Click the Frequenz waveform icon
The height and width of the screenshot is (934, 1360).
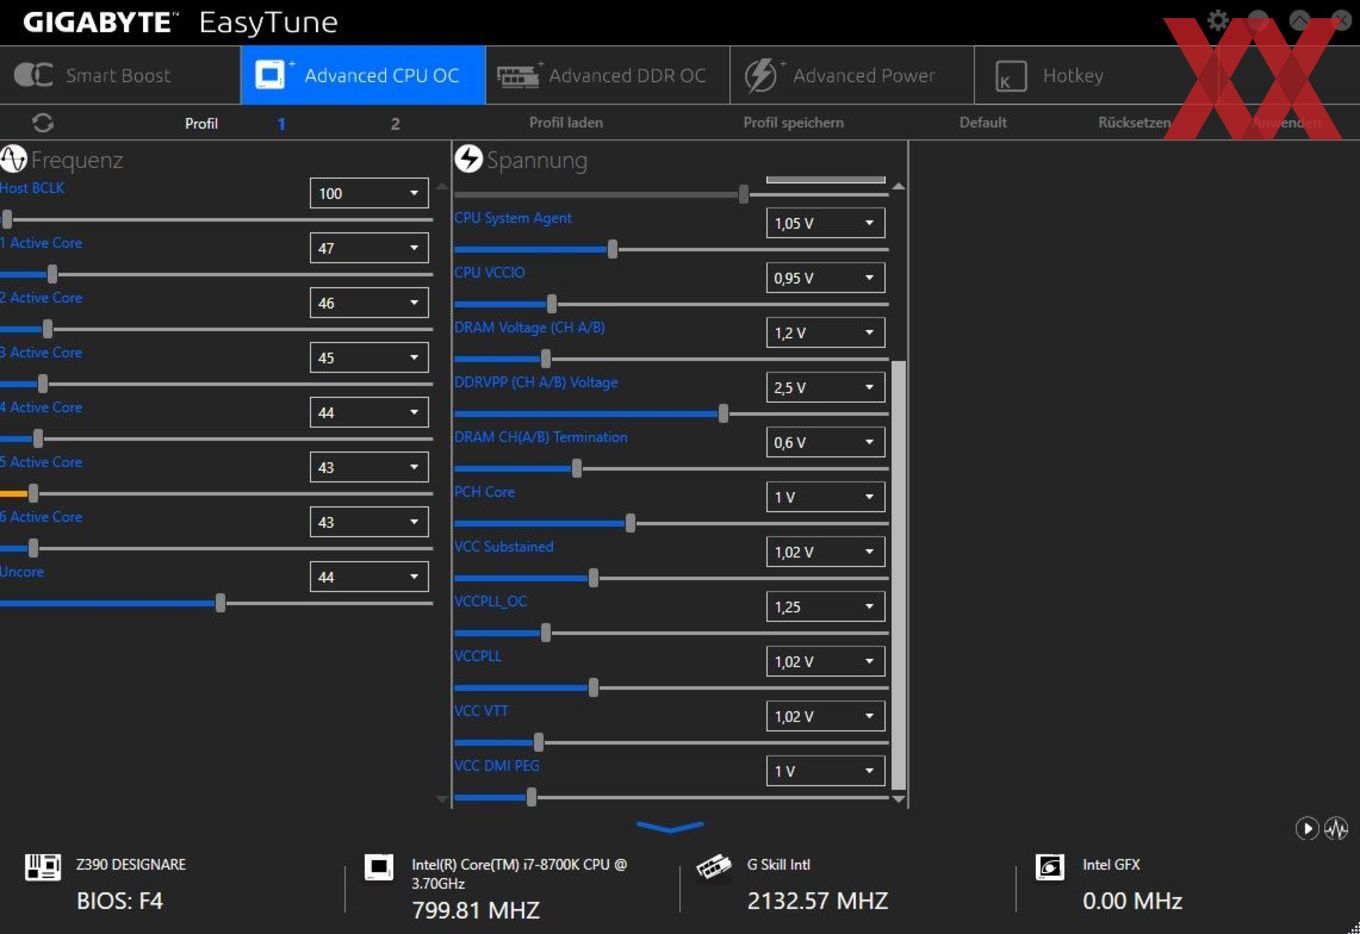pos(13,159)
